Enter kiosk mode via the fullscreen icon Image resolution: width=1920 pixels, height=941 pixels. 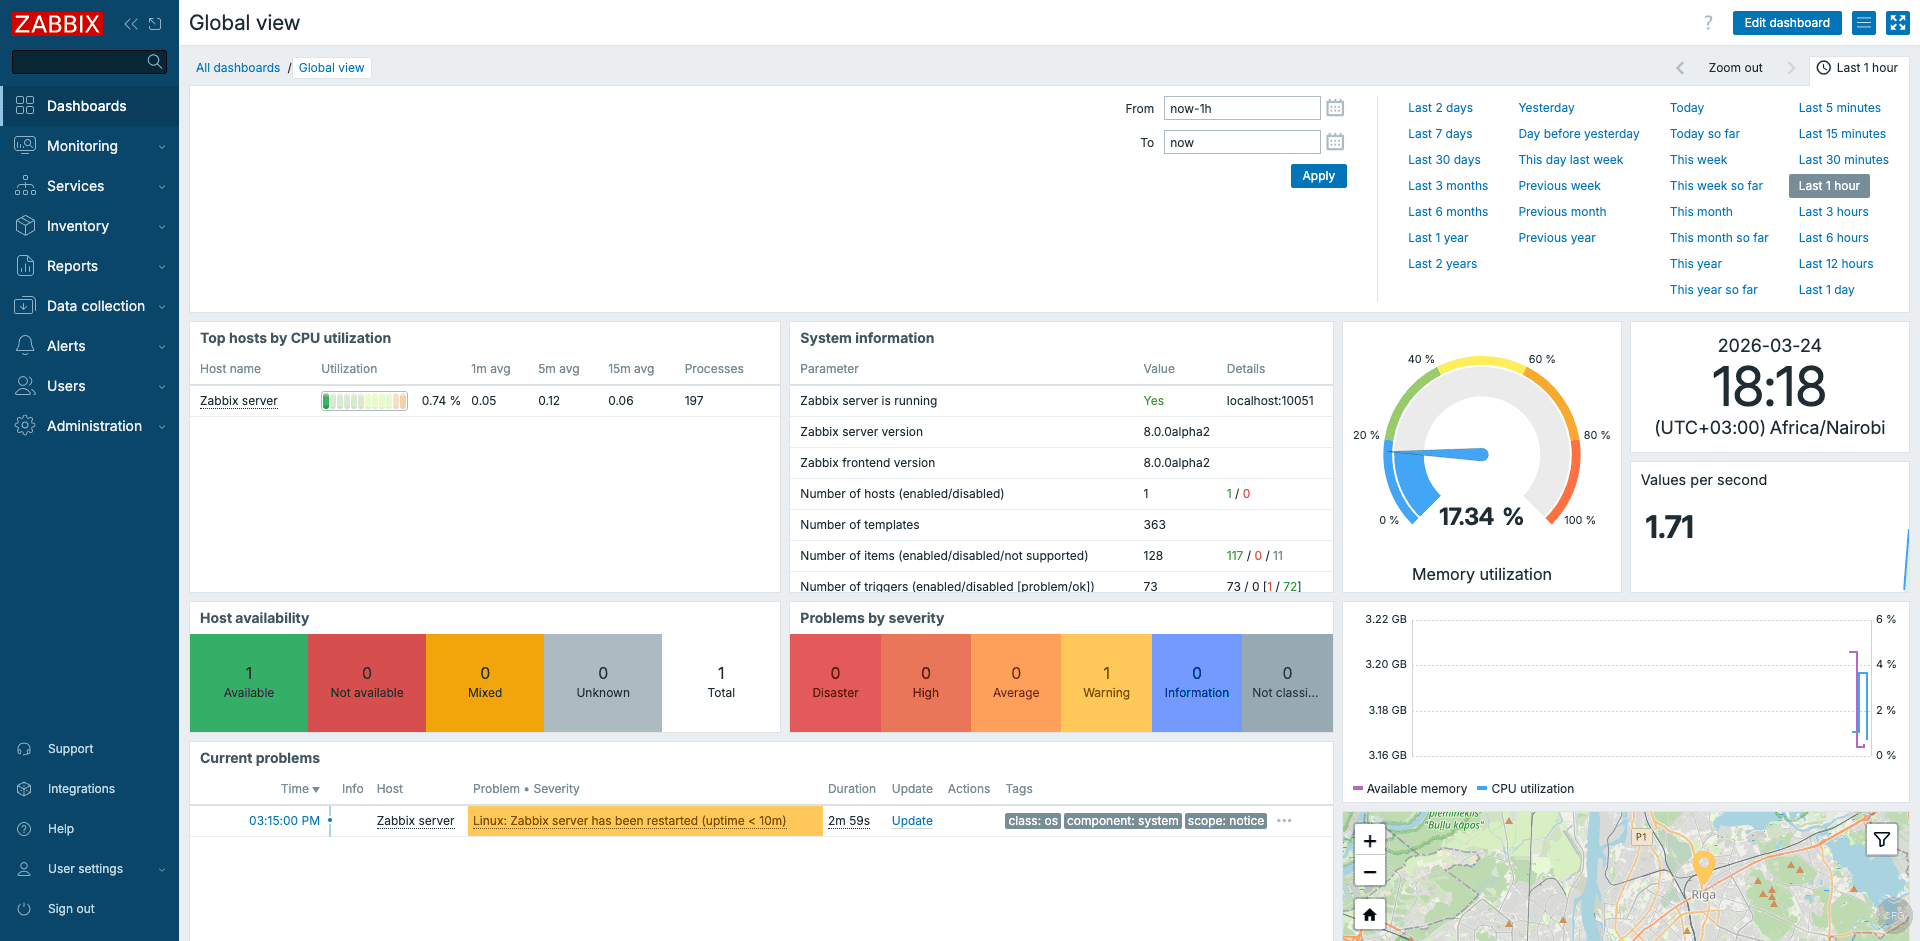(1897, 23)
